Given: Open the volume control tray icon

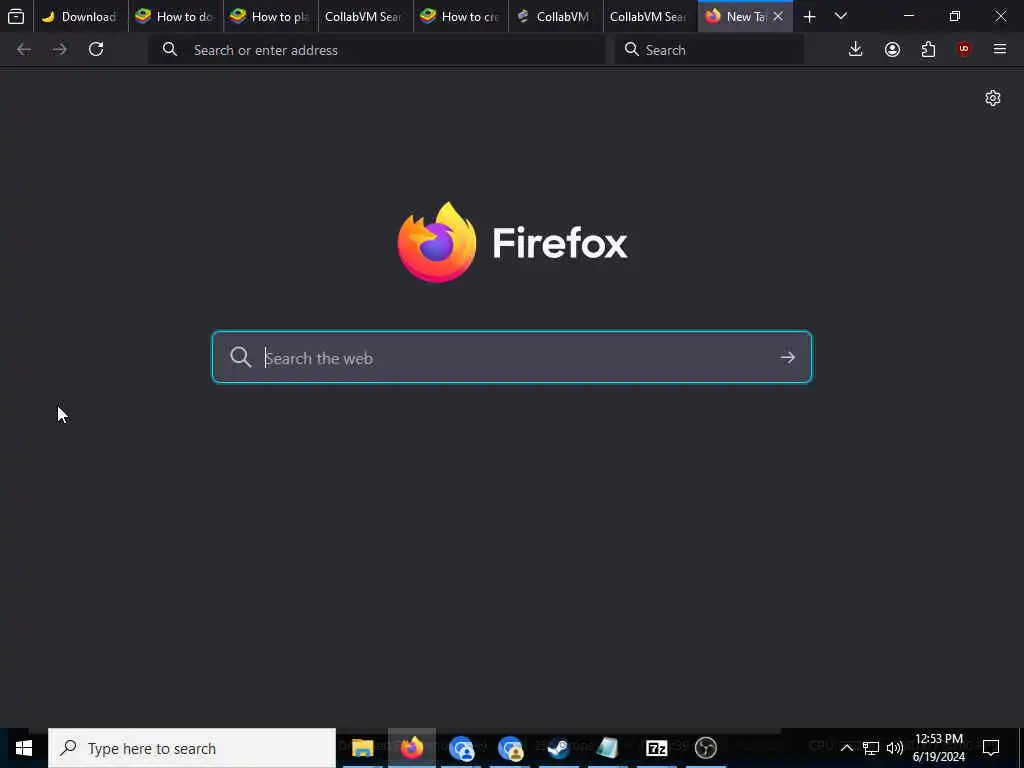Looking at the screenshot, I should [895, 748].
